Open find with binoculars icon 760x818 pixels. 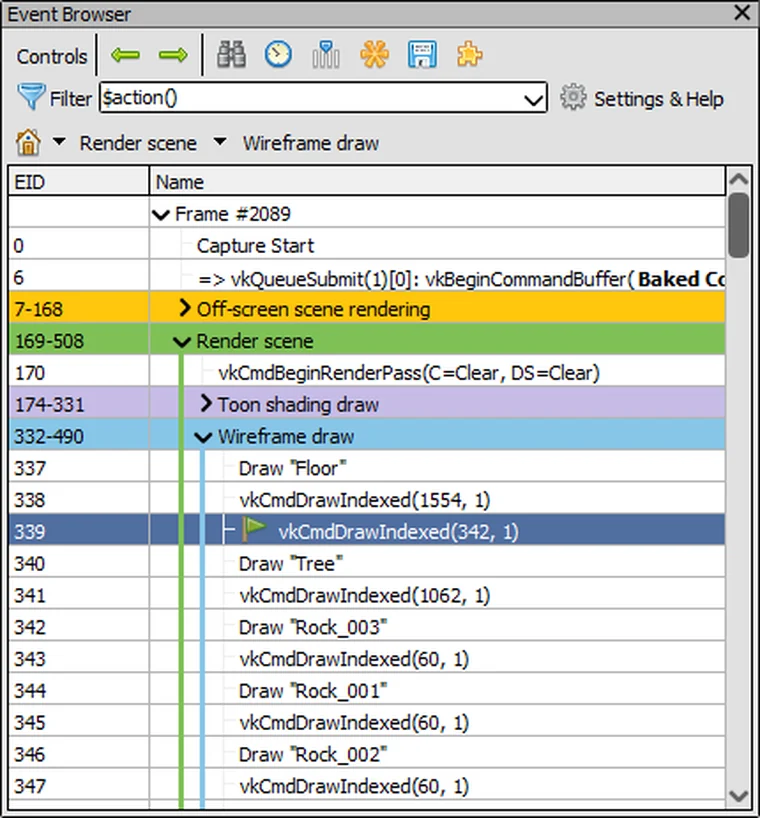[x=231, y=54]
